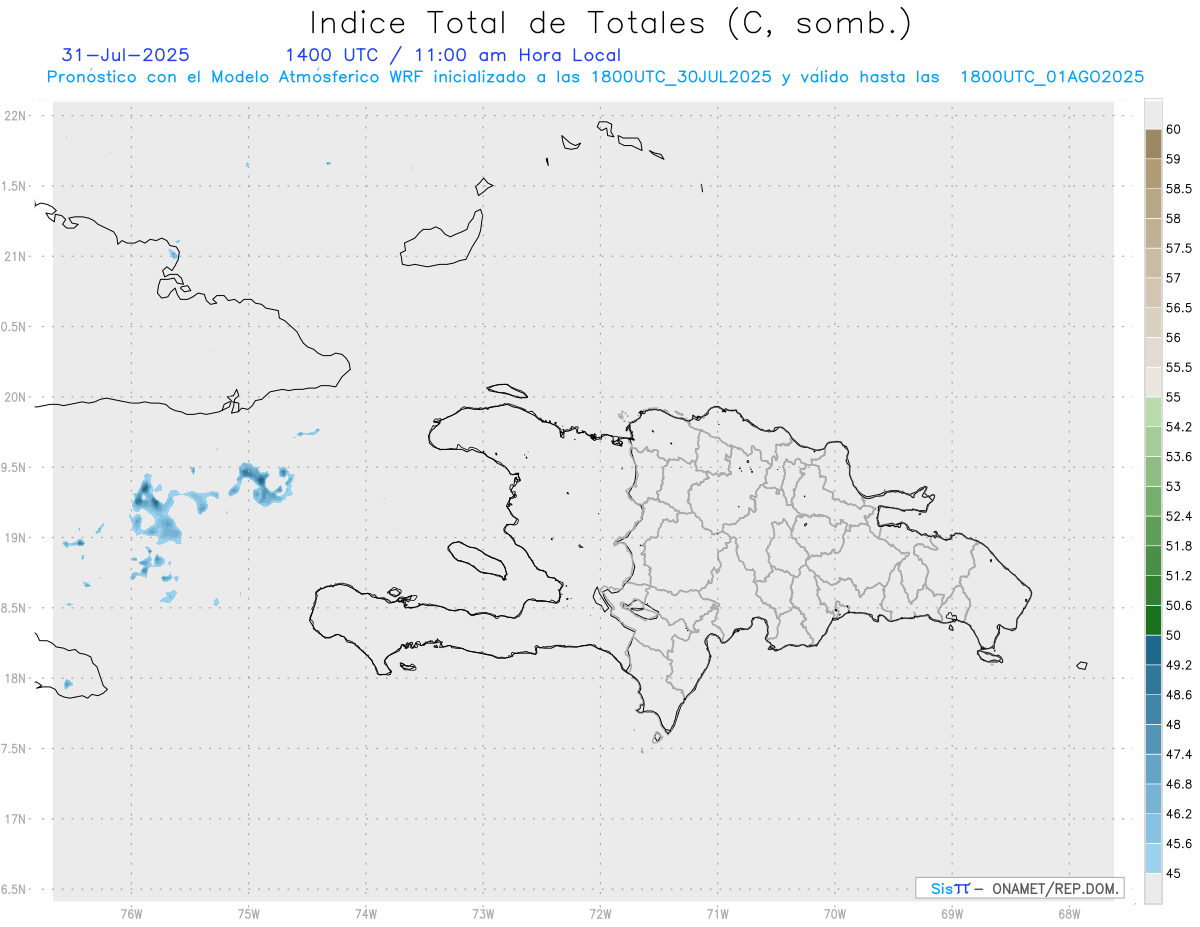The height and width of the screenshot is (927, 1200).
Task: Click the light blue swatch between 45 and 45.6
Action: click(x=1153, y=858)
